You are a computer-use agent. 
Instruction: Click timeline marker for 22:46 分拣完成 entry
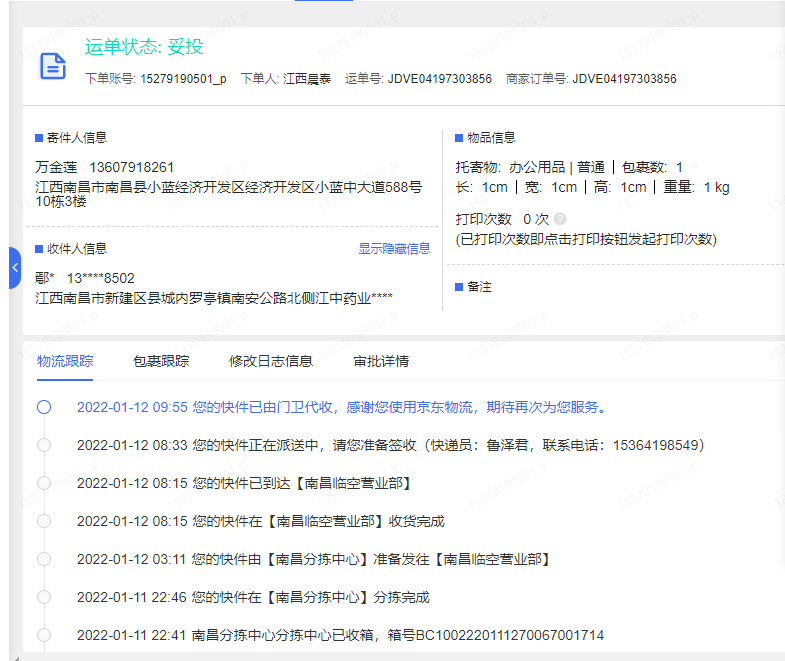[44, 597]
